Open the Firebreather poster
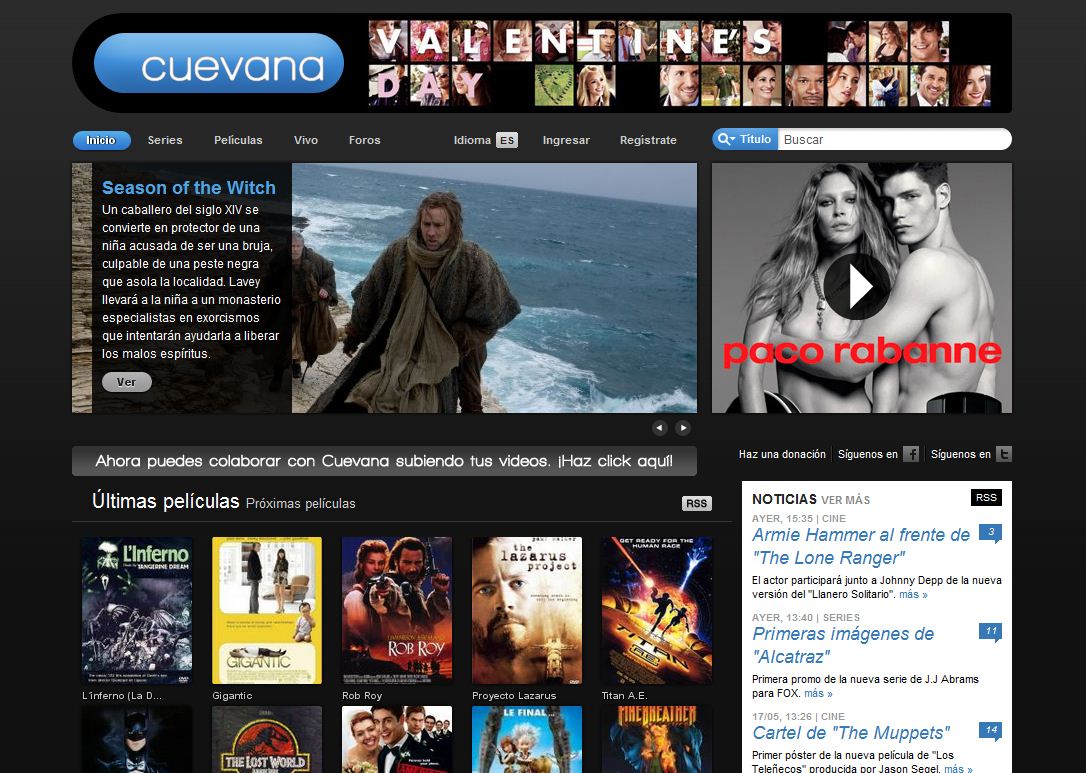 [x=657, y=739]
